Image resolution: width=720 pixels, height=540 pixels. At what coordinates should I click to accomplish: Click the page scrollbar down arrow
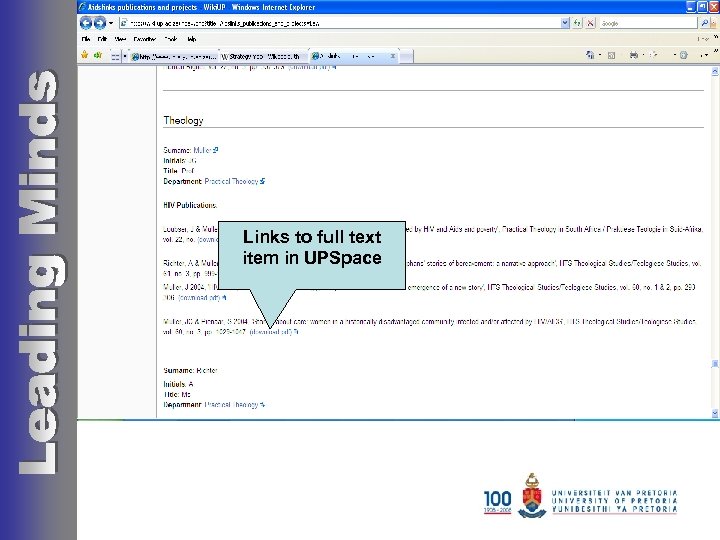[714, 413]
